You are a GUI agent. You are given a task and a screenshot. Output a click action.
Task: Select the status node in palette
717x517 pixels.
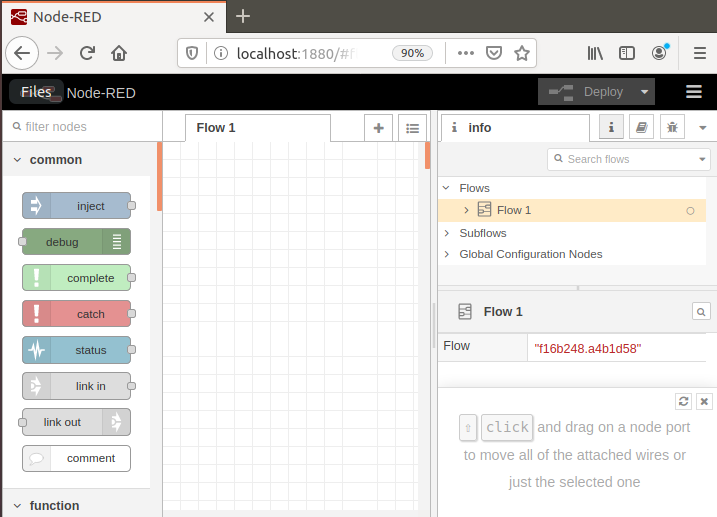coord(76,350)
